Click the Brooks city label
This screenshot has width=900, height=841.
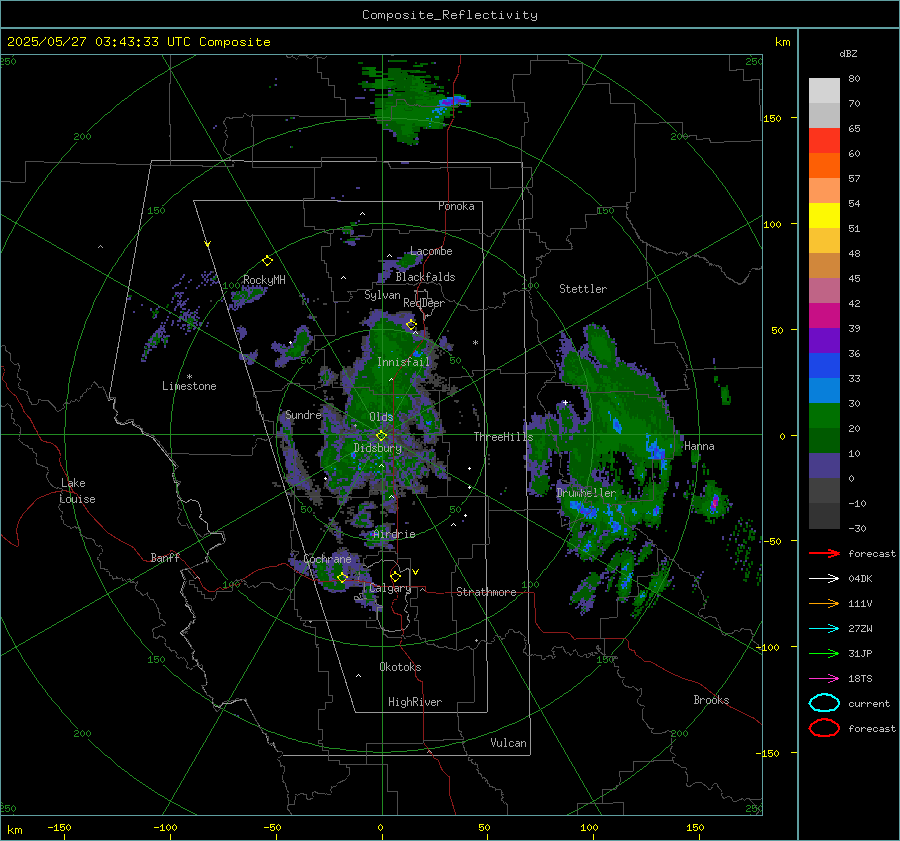(x=711, y=700)
